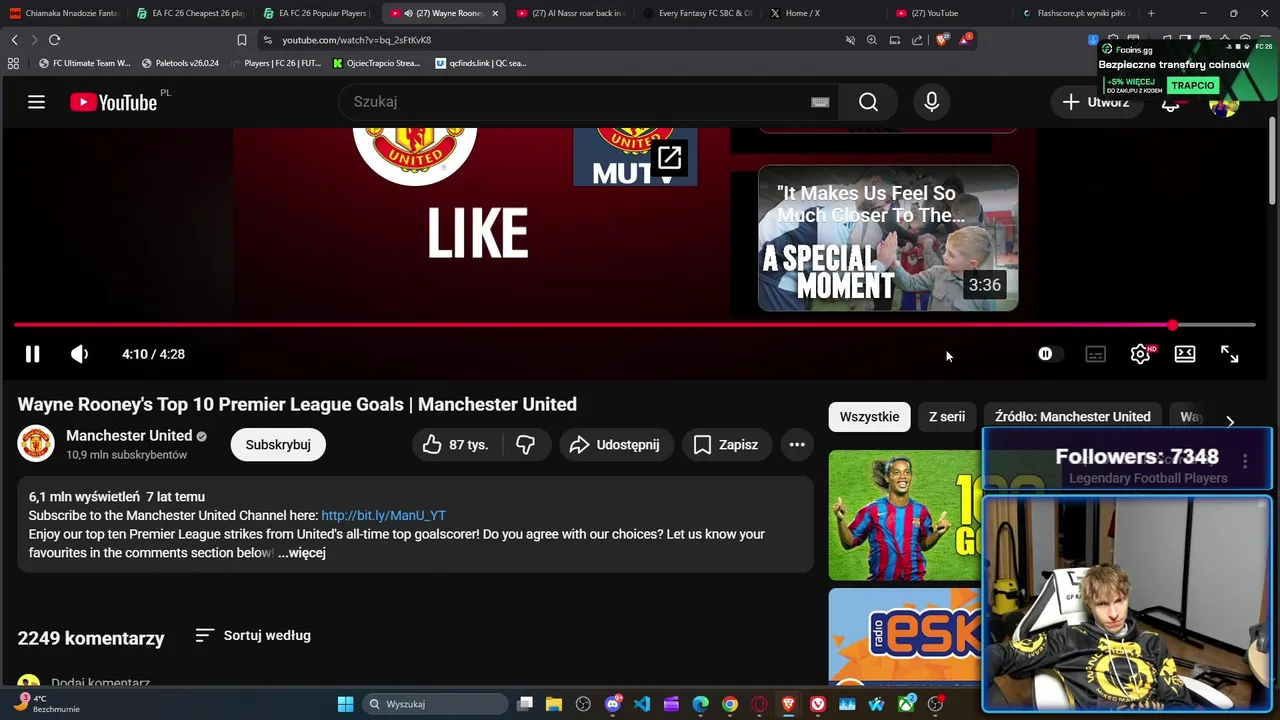This screenshot has height=720, width=1280.
Task: Open Paletools v26.0.24 bookmark
Action: [180, 63]
